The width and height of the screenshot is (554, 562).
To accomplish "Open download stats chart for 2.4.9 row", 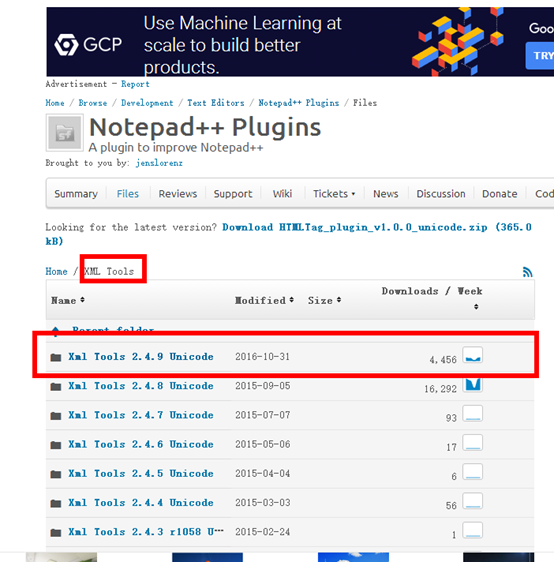I will 473,355.
